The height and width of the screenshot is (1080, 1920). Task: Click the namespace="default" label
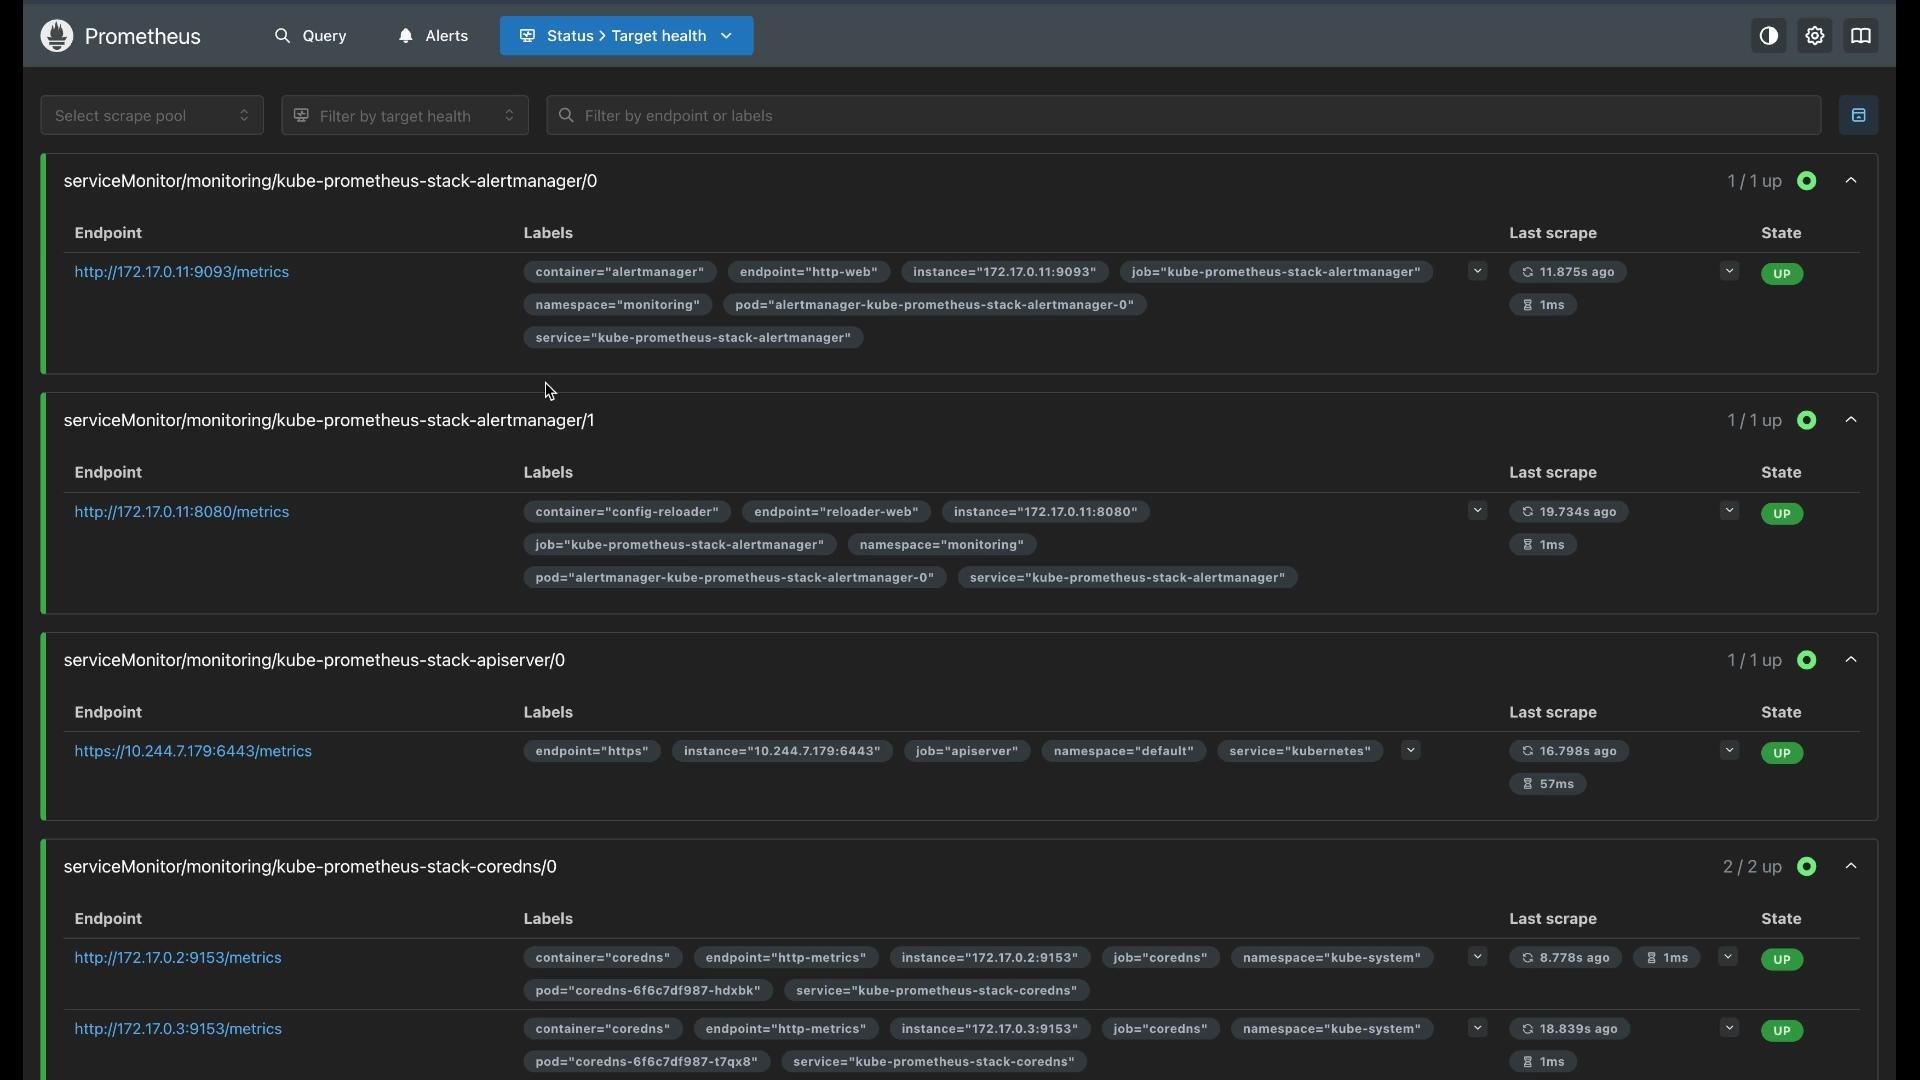pyautogui.click(x=1124, y=752)
